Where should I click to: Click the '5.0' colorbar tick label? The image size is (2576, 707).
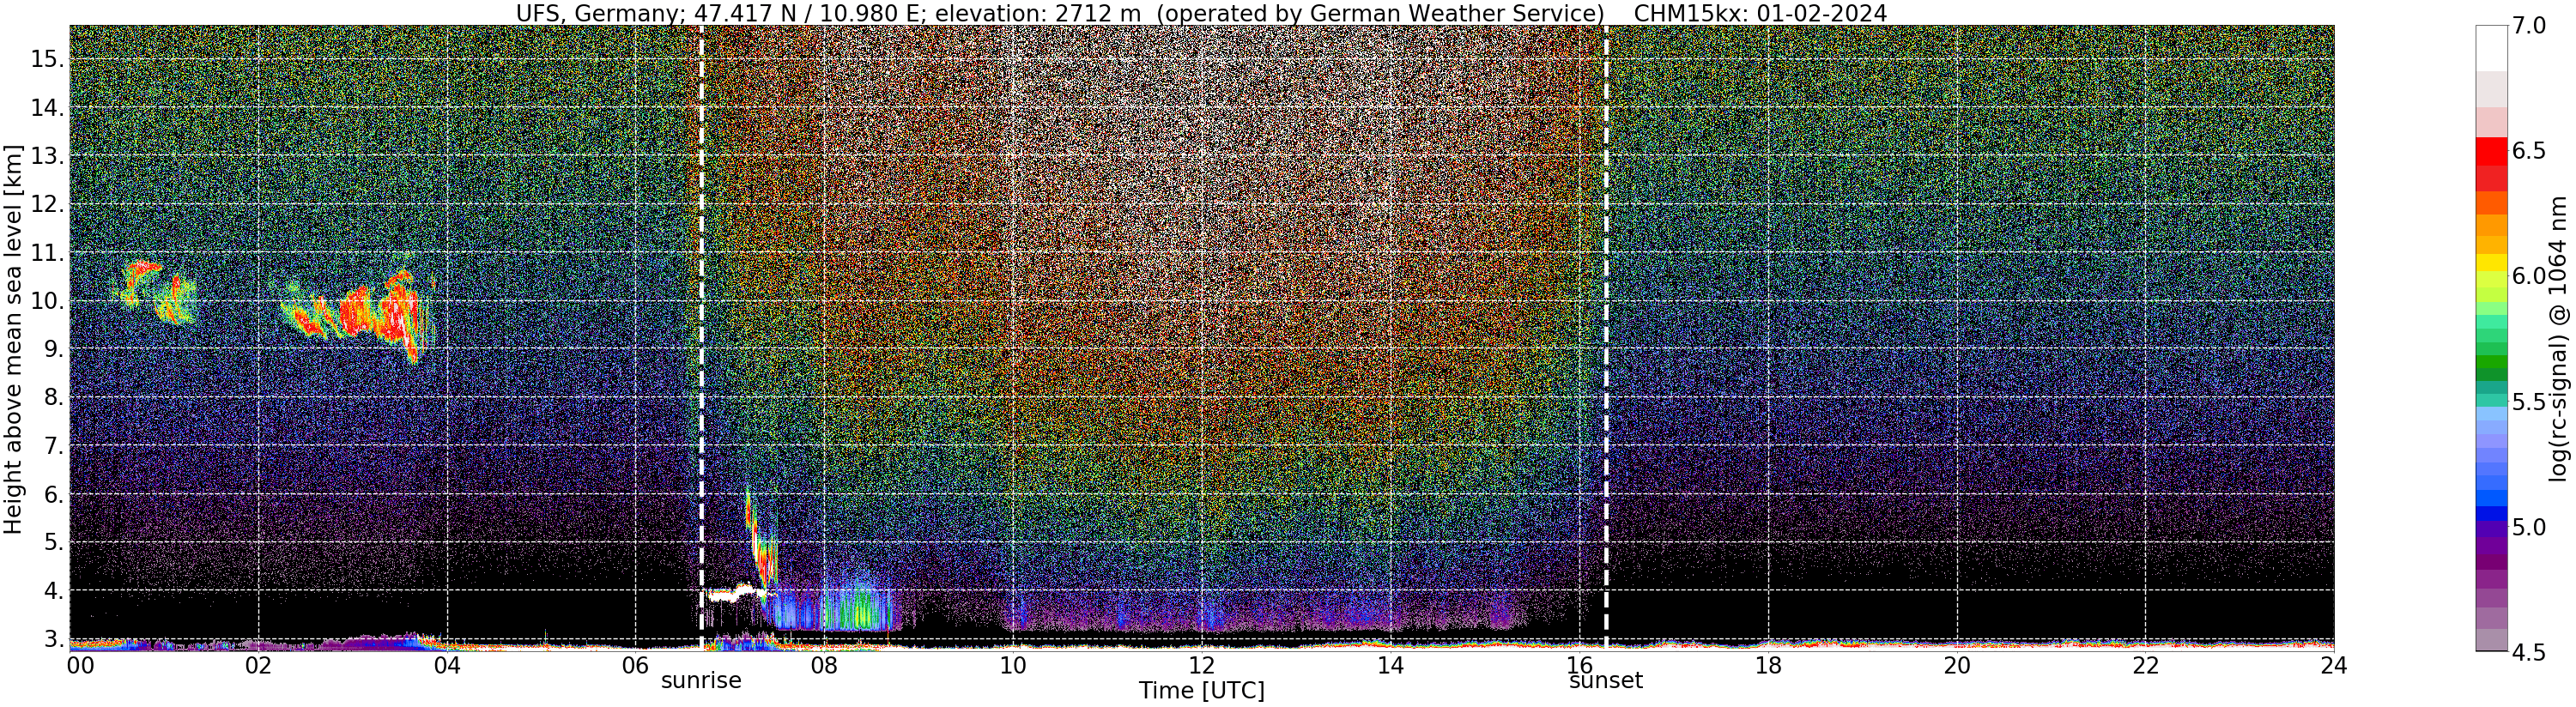pyautogui.click(x=2529, y=527)
